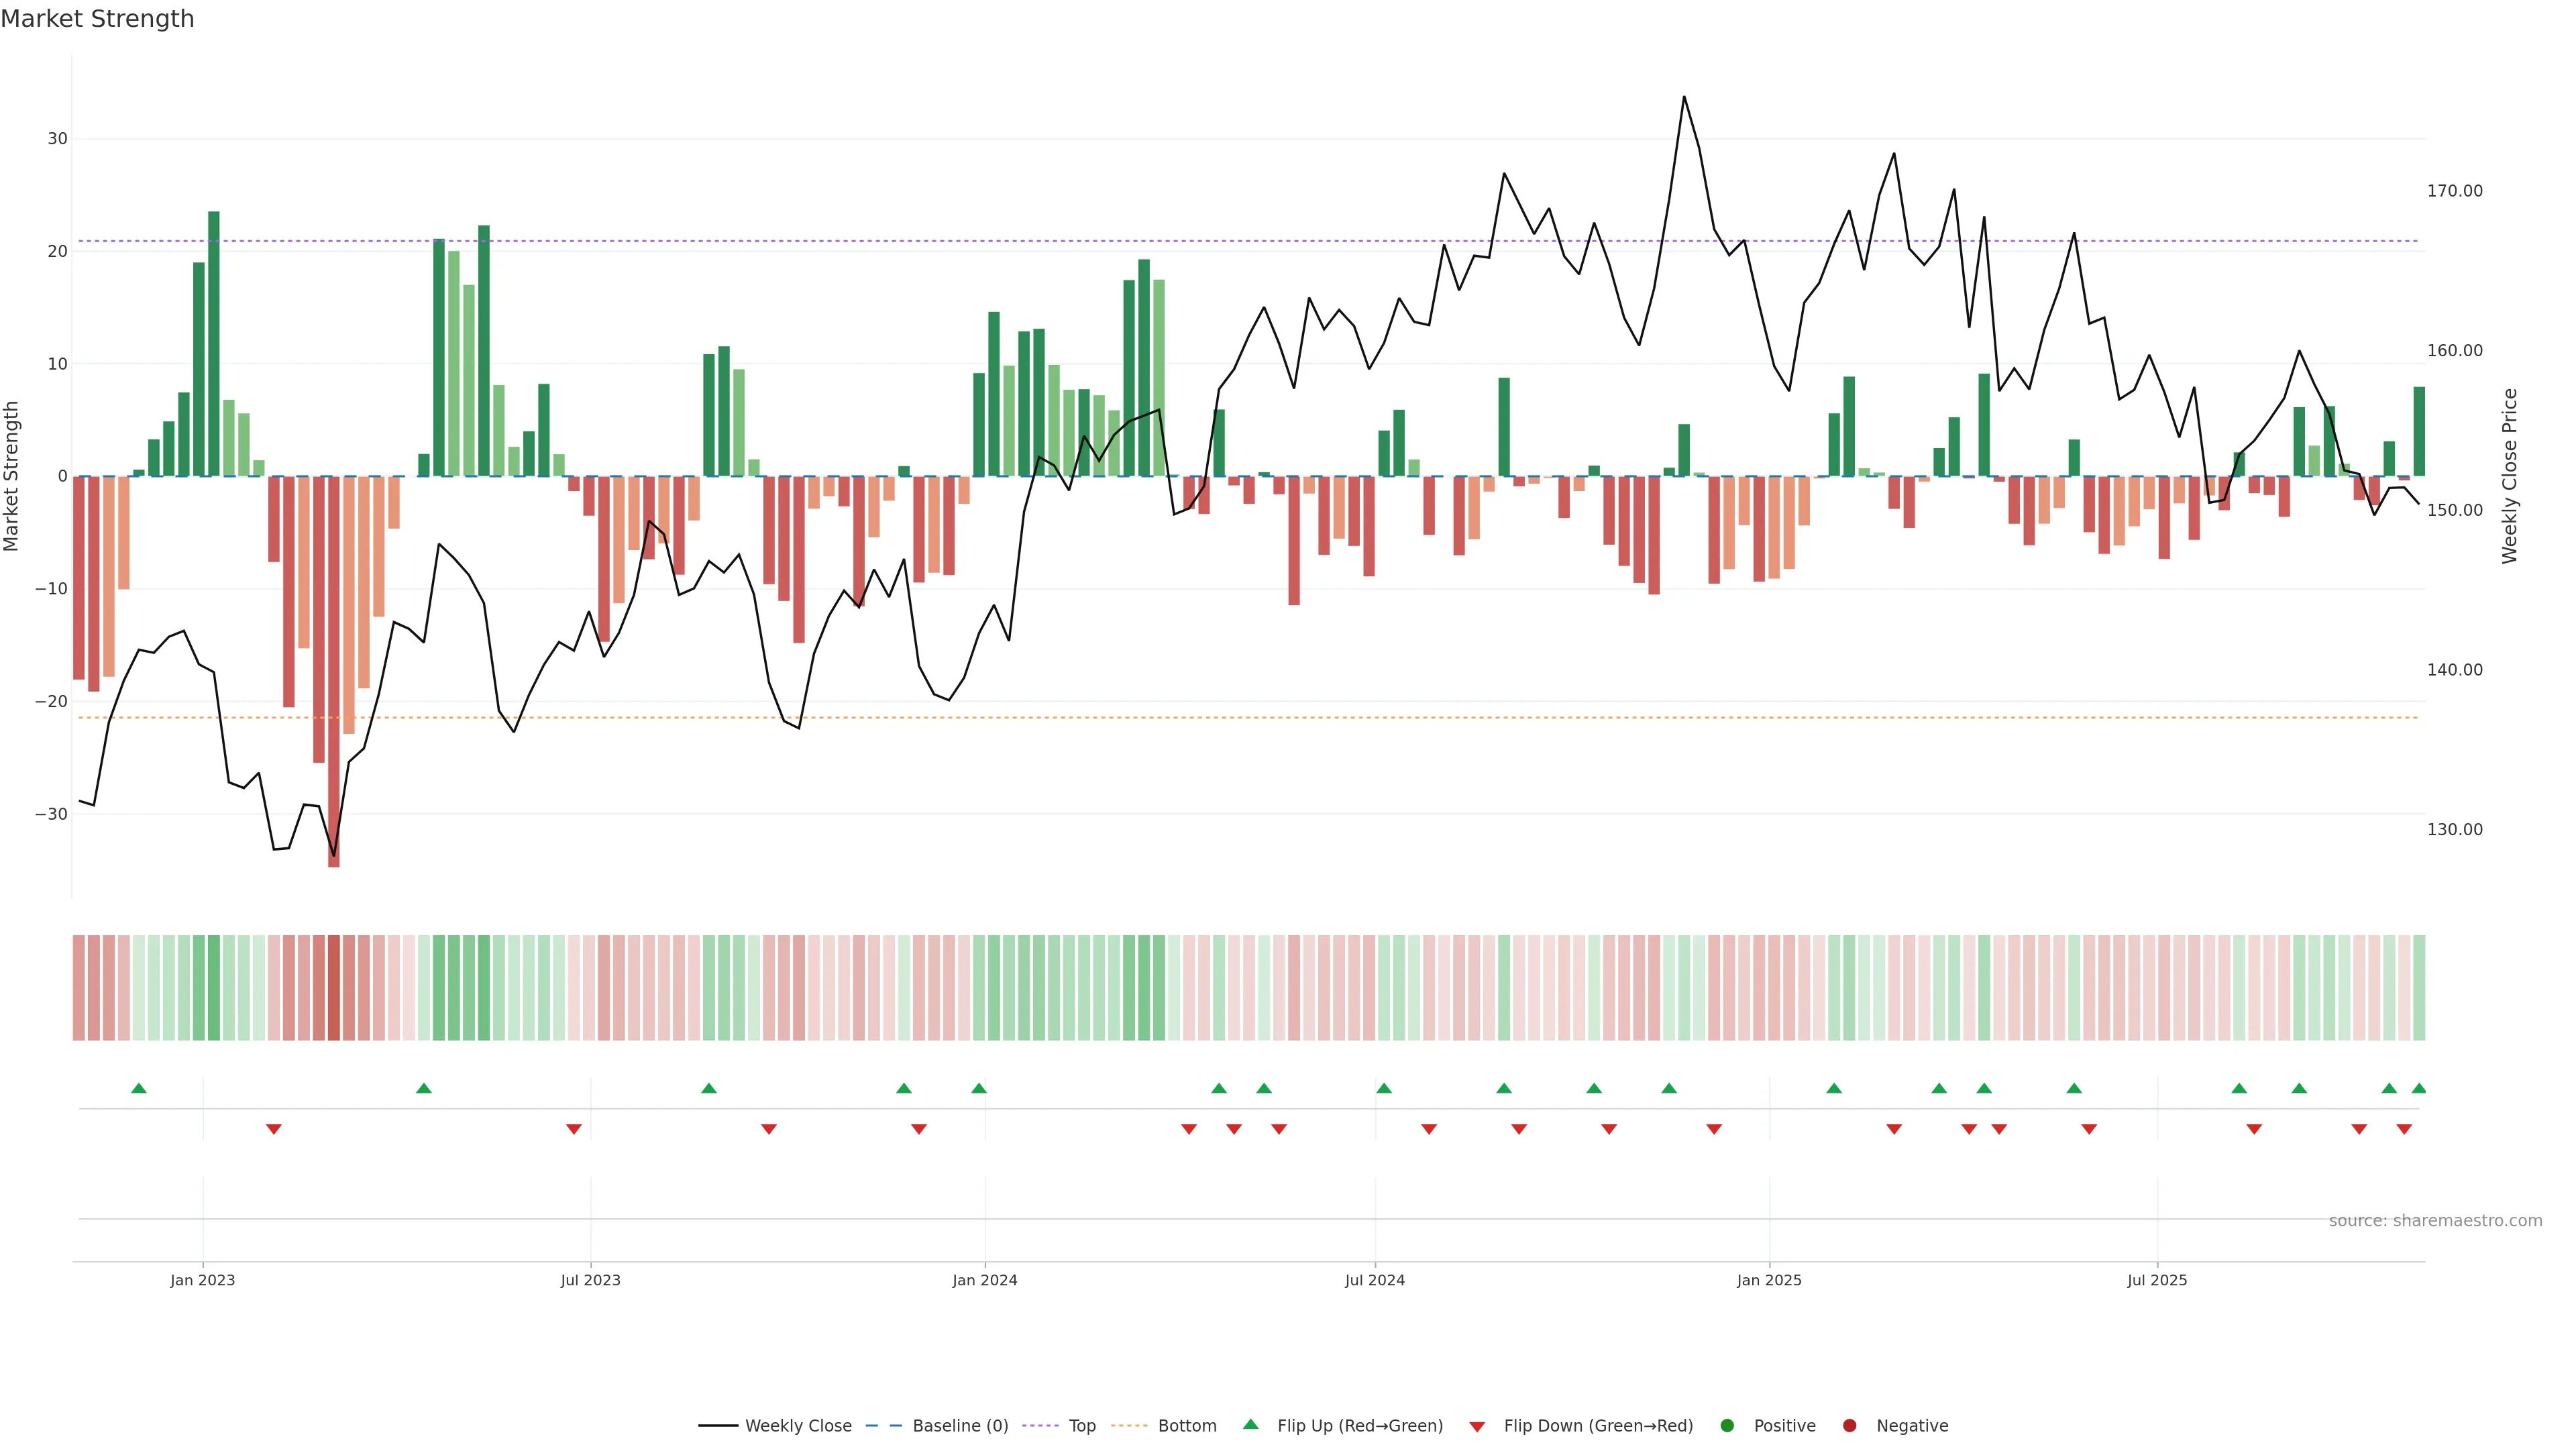Click the Jan 2025 x-axis label

click(1769, 1280)
